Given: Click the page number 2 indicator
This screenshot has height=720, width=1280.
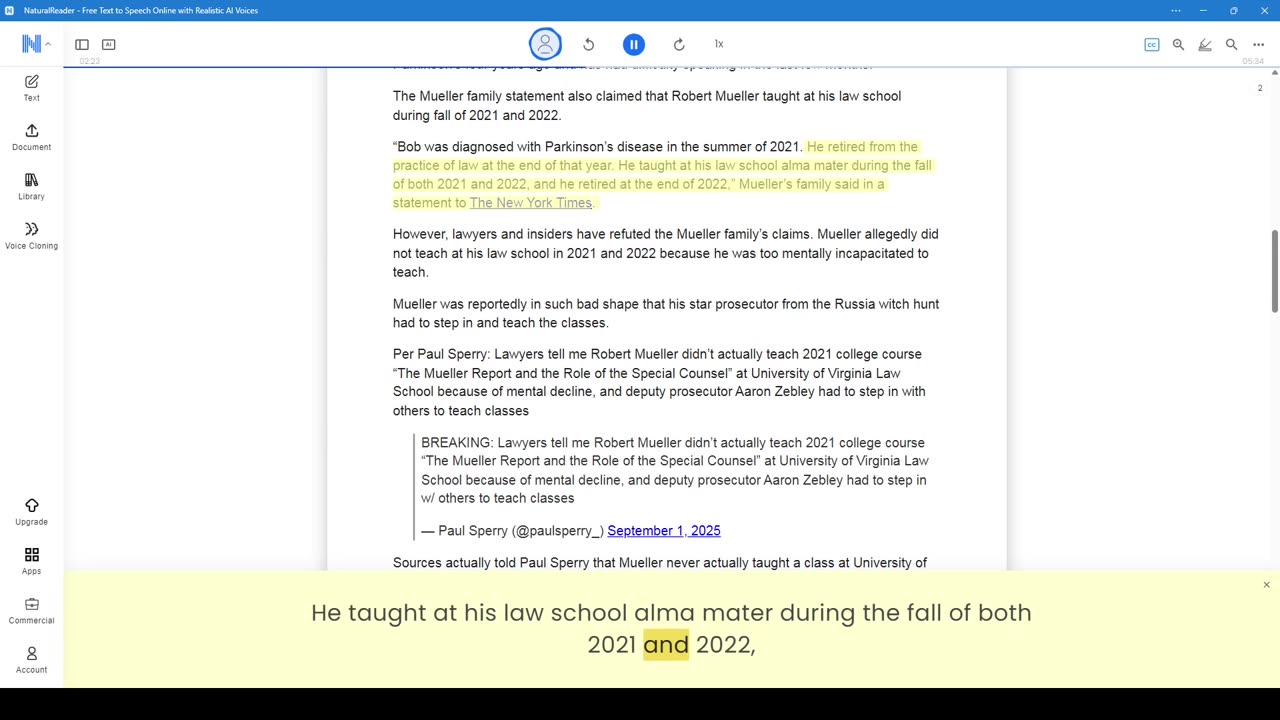Looking at the screenshot, I should pos(1260,88).
